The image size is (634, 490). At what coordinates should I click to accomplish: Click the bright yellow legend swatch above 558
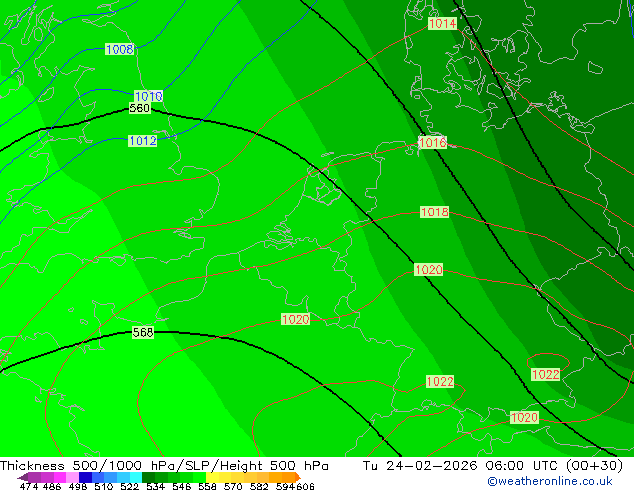(212, 477)
